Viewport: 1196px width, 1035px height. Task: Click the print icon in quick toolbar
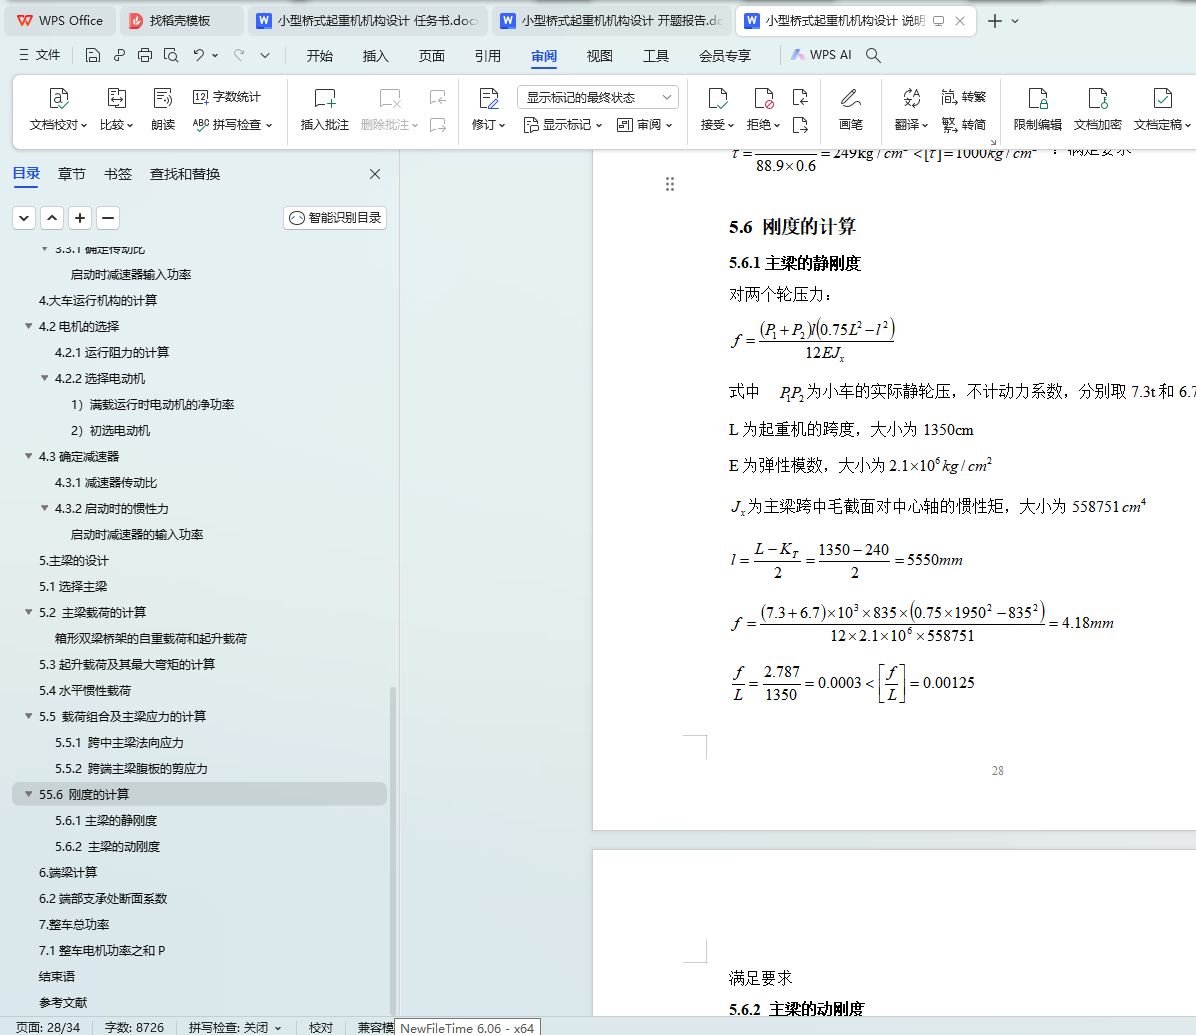(x=145, y=55)
